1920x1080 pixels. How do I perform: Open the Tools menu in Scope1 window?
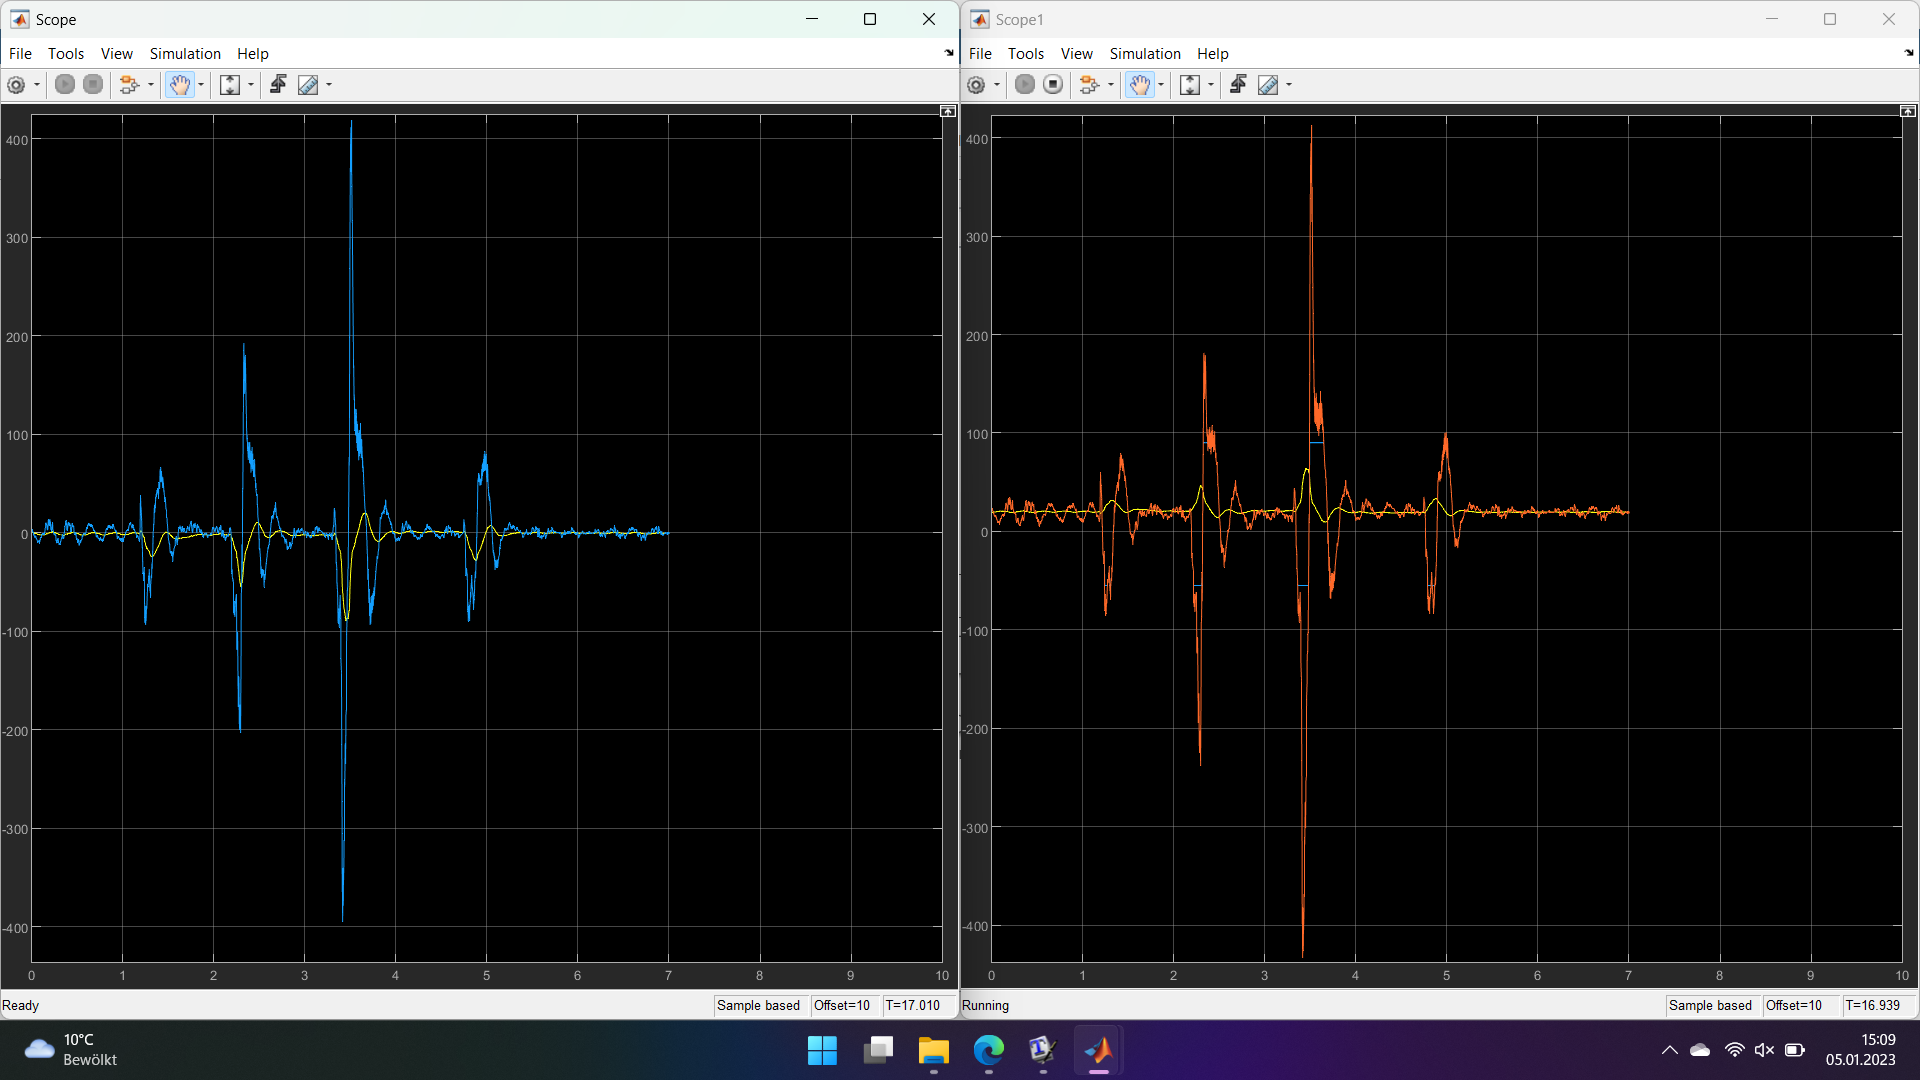[1025, 54]
